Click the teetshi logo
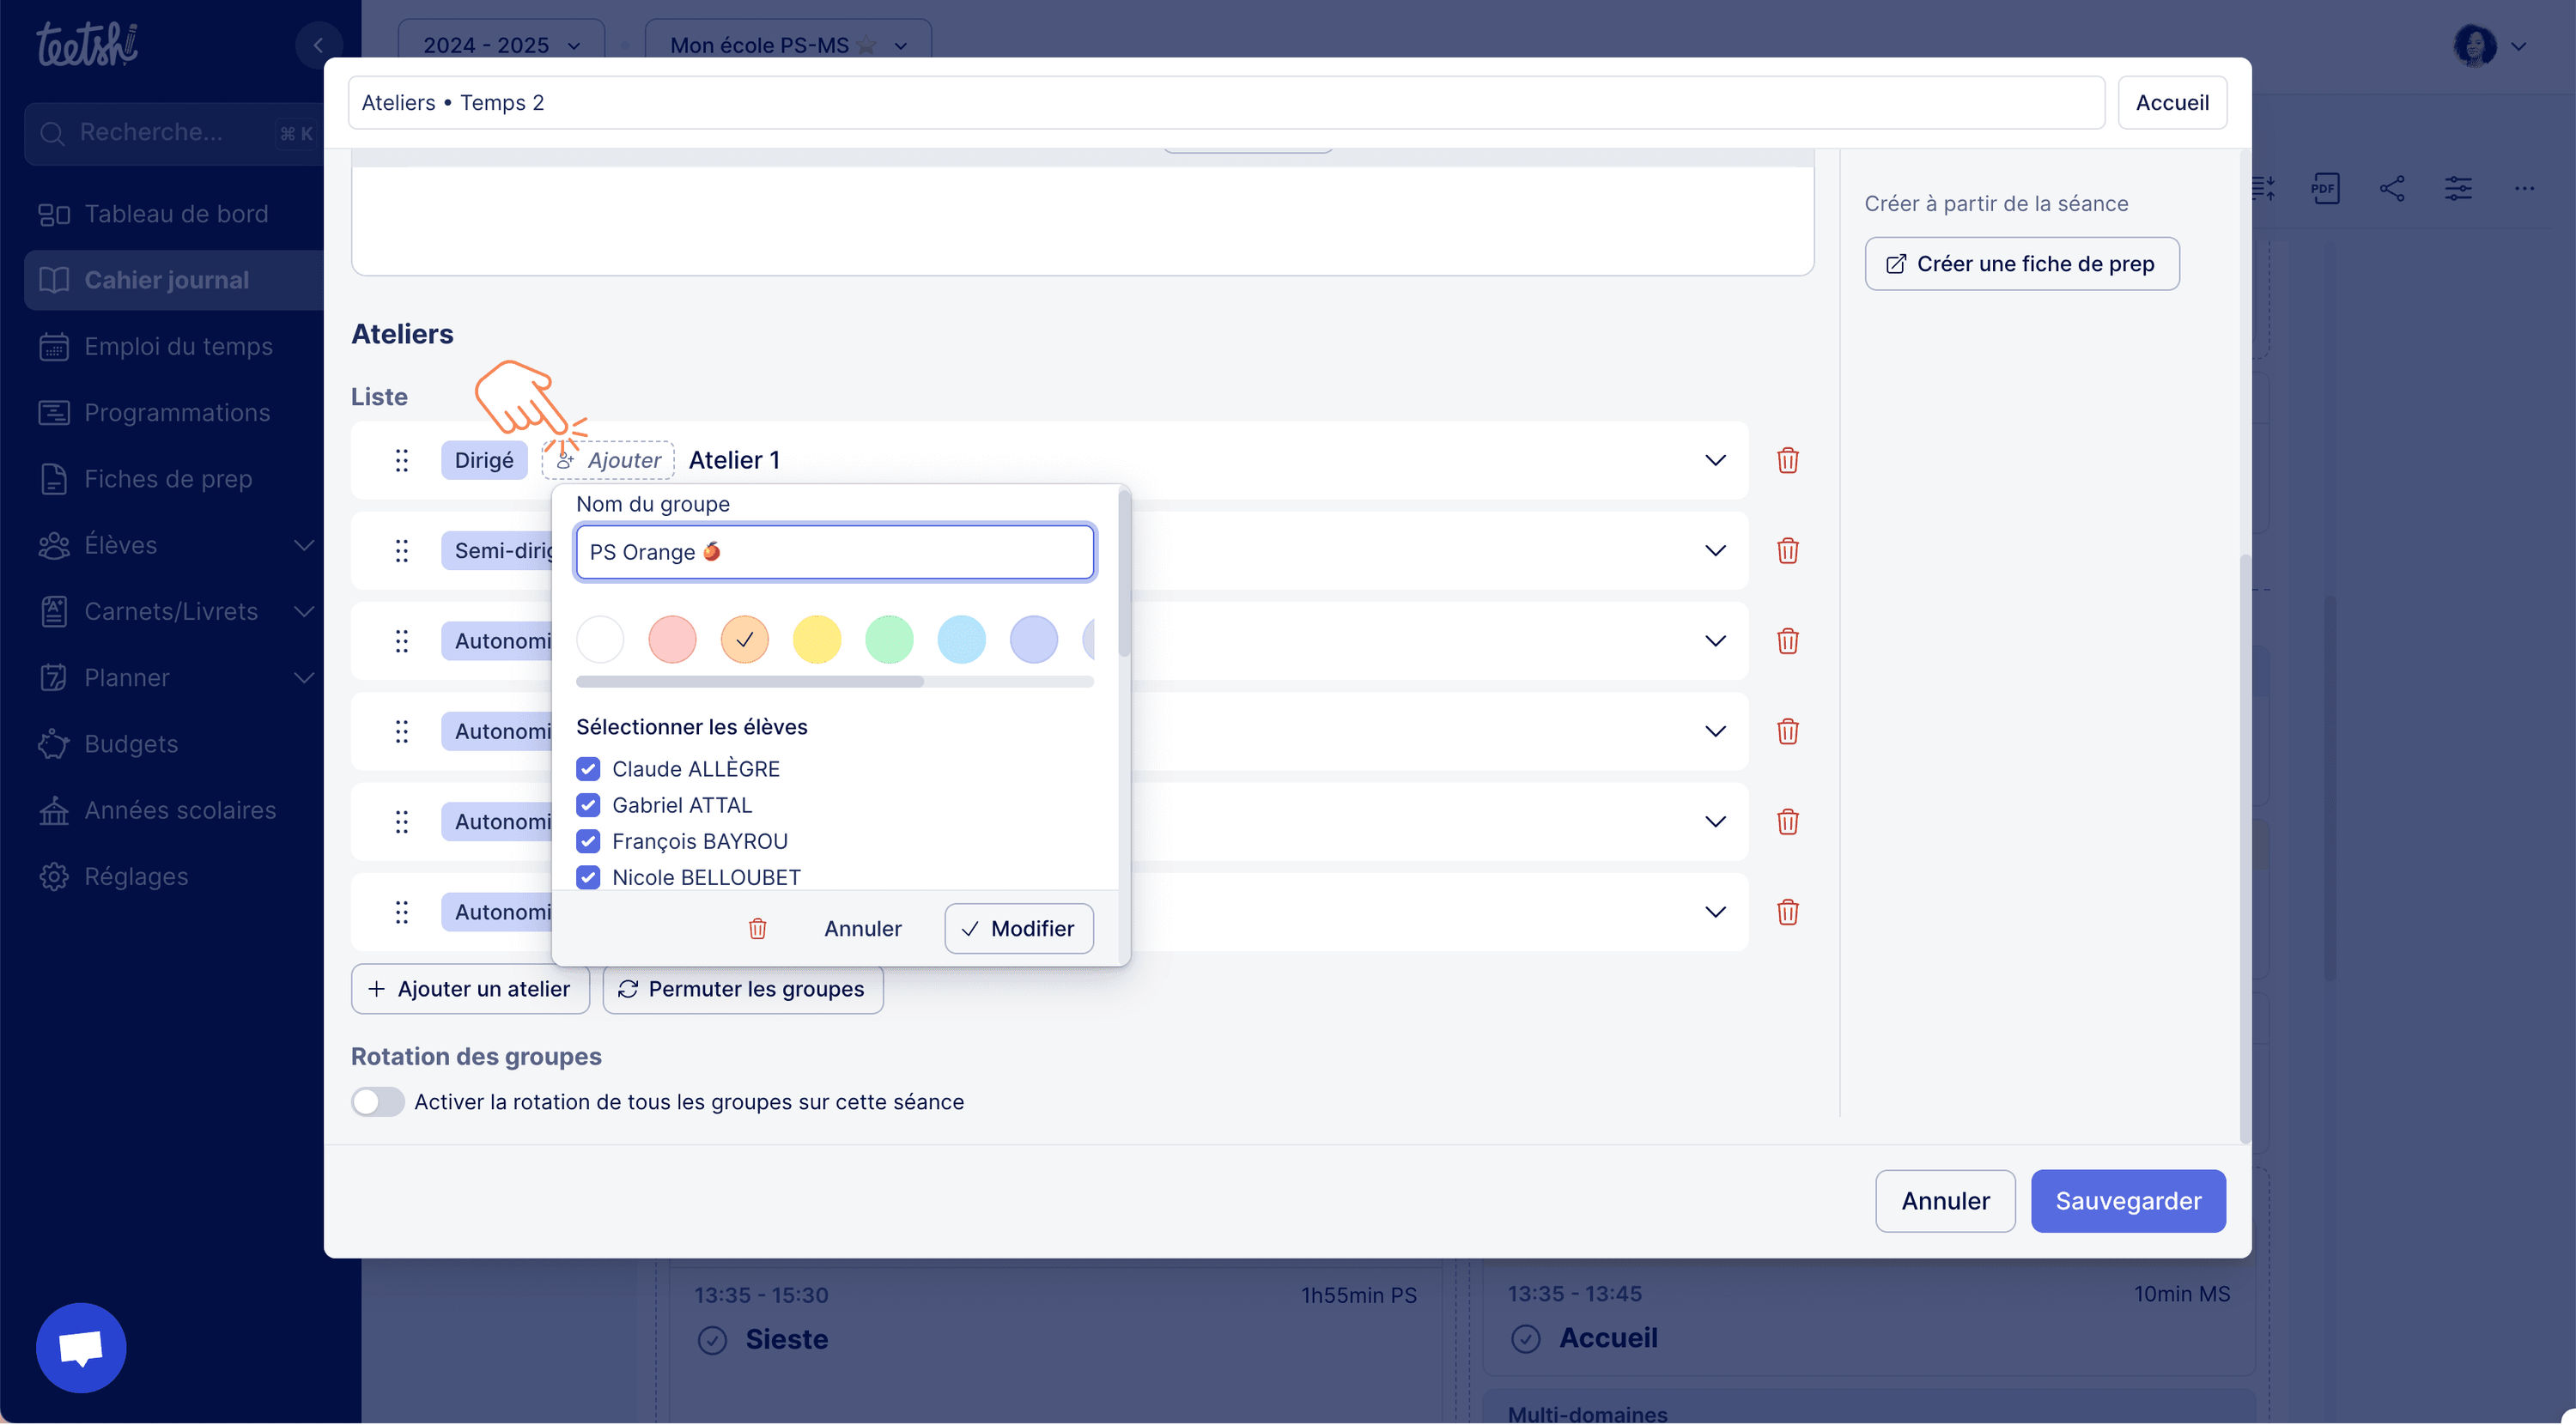This screenshot has height=1425, width=2576. 88,43
